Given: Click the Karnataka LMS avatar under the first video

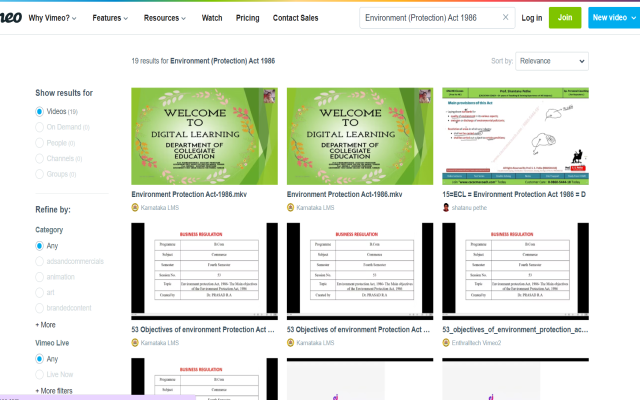Looking at the screenshot, I should (x=135, y=207).
